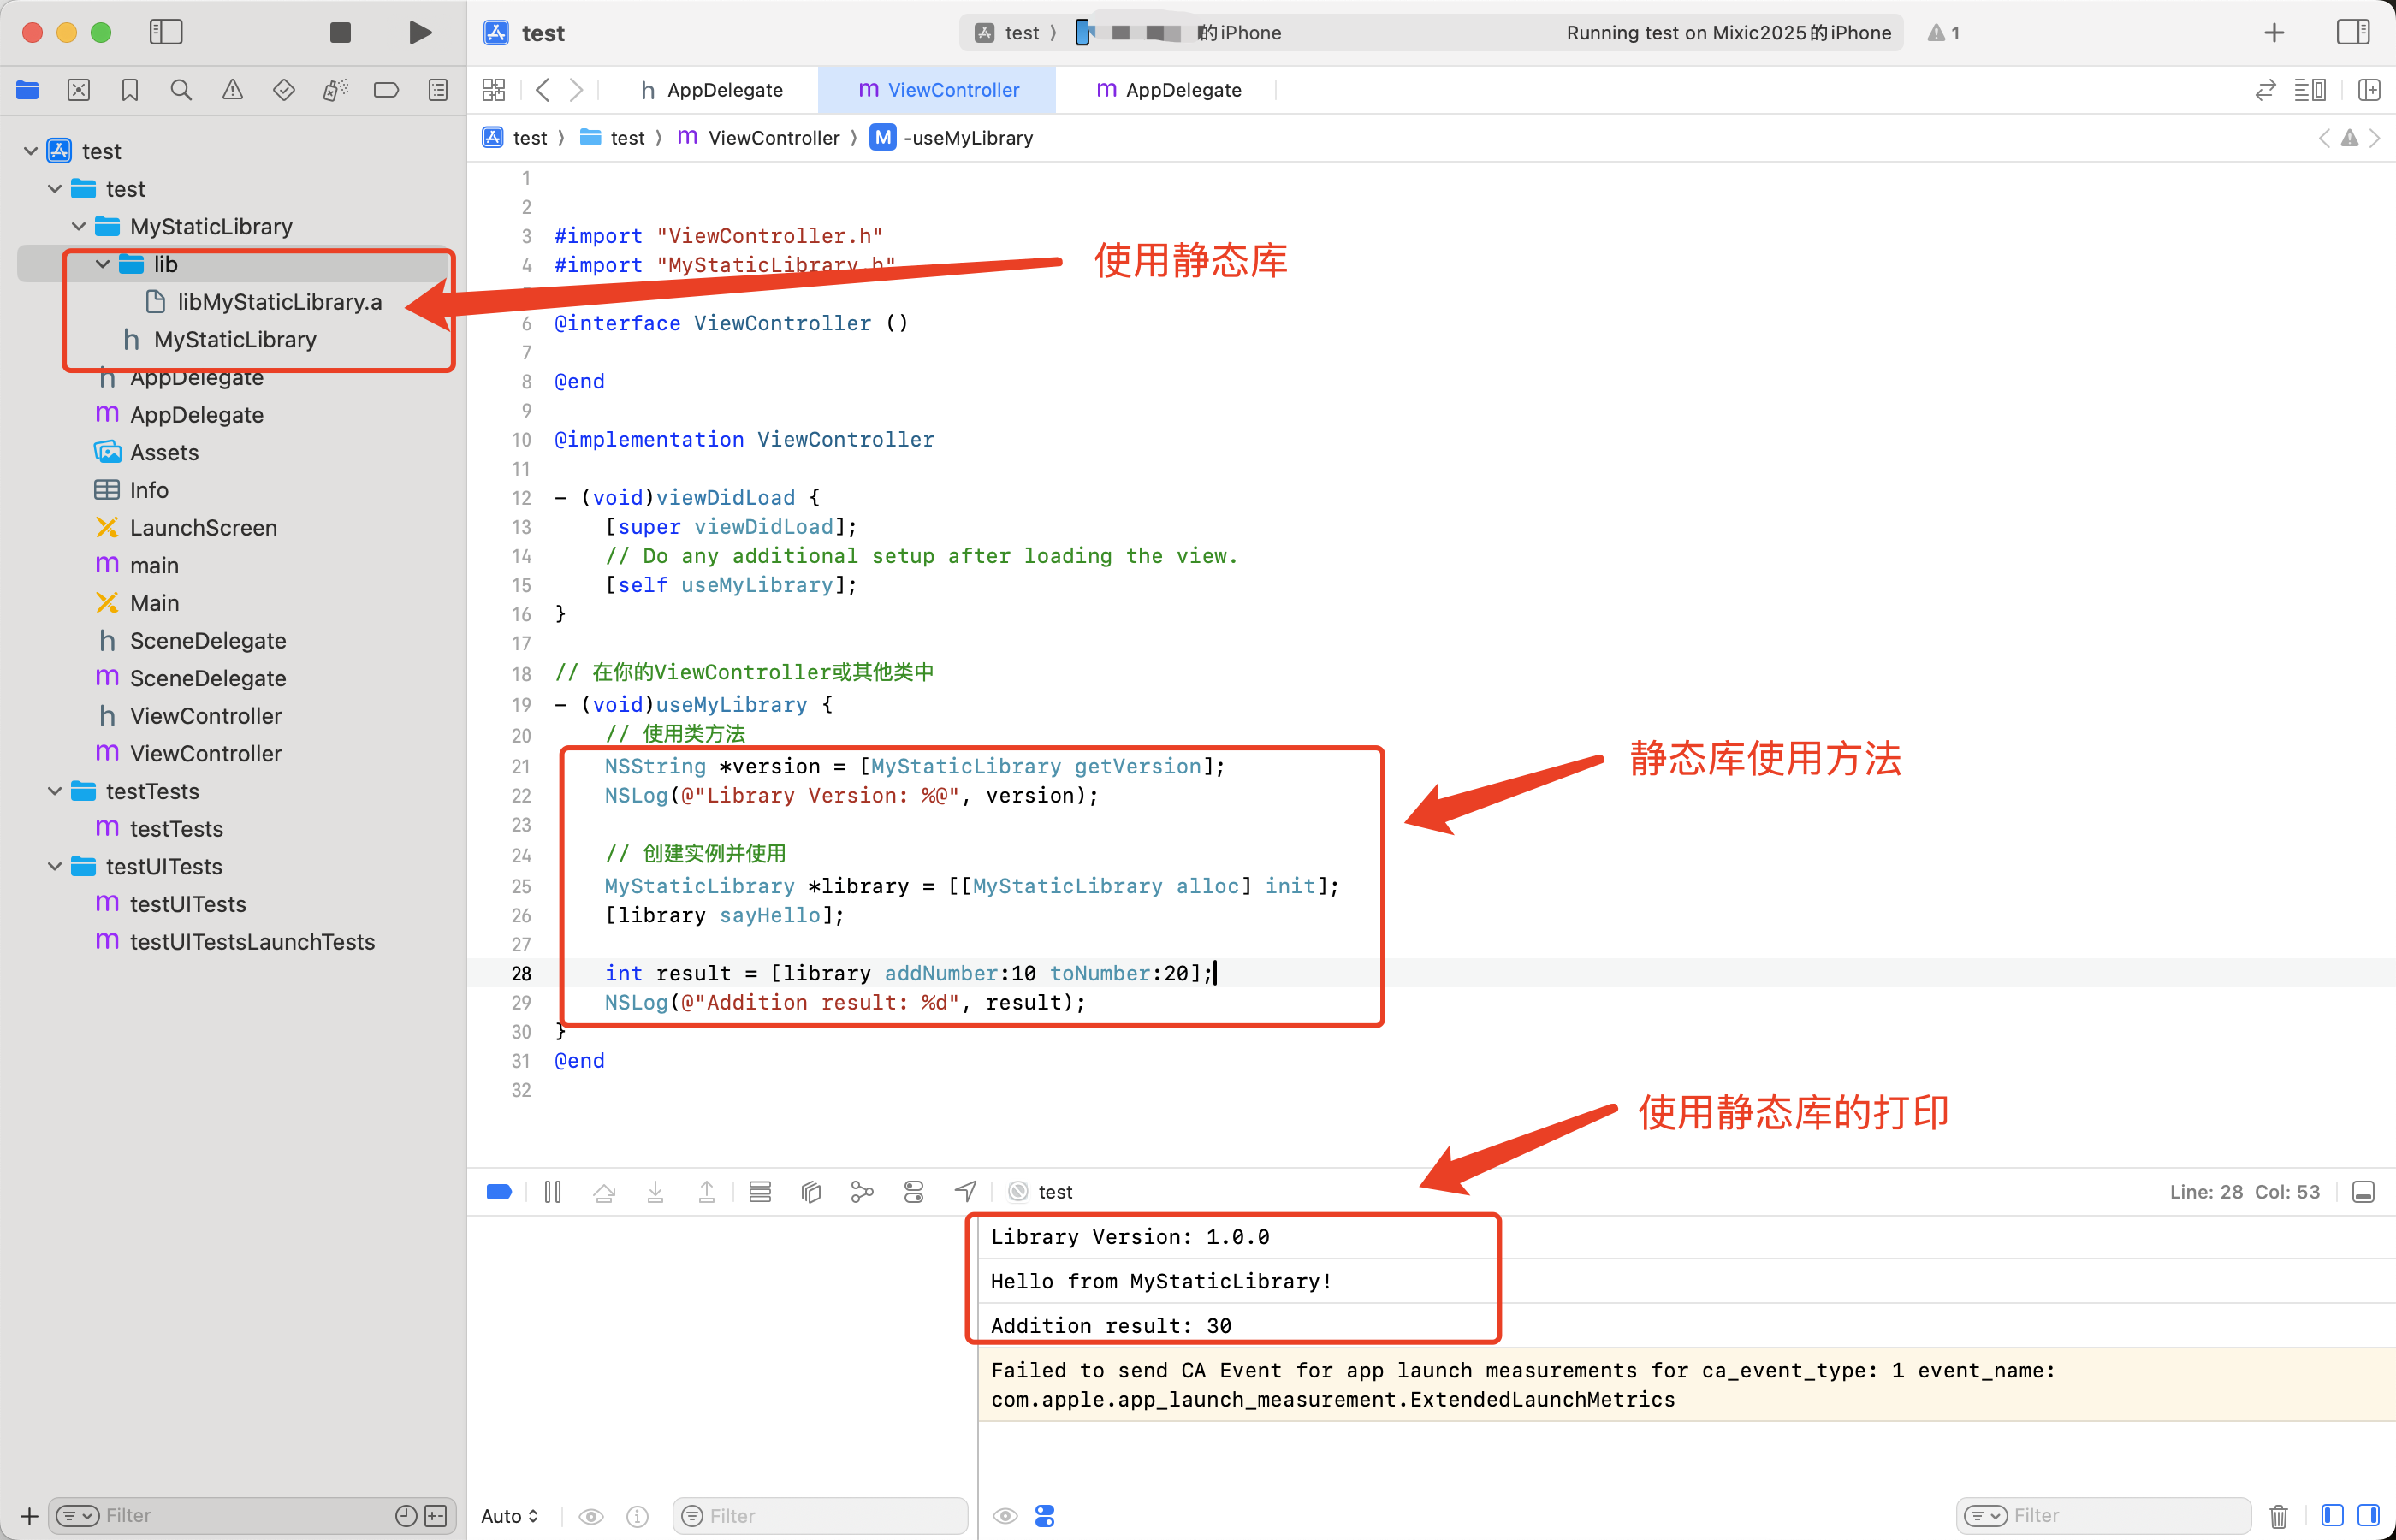Click the warning count badge in the activity bar

[x=1944, y=33]
